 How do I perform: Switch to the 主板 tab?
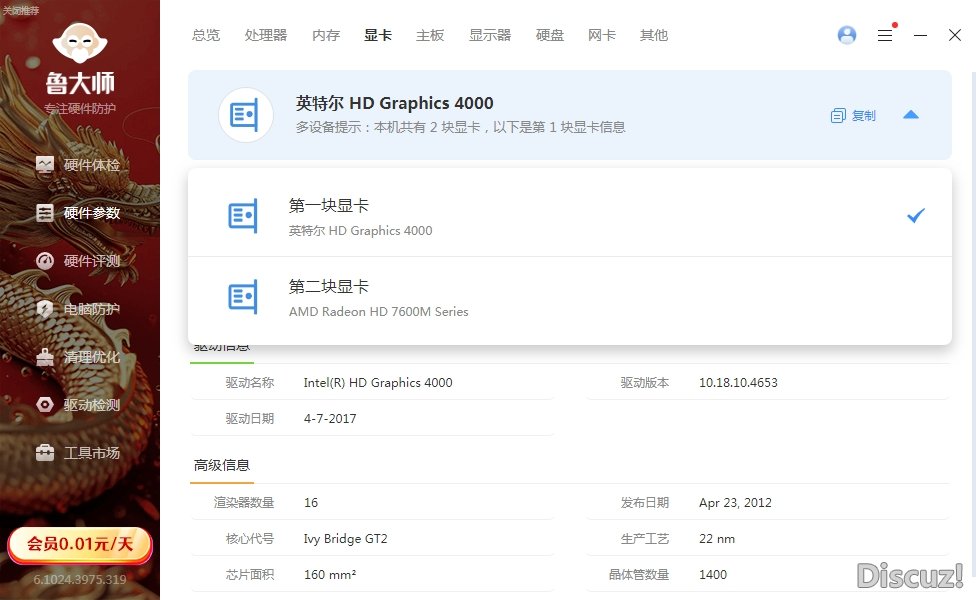pyautogui.click(x=430, y=35)
